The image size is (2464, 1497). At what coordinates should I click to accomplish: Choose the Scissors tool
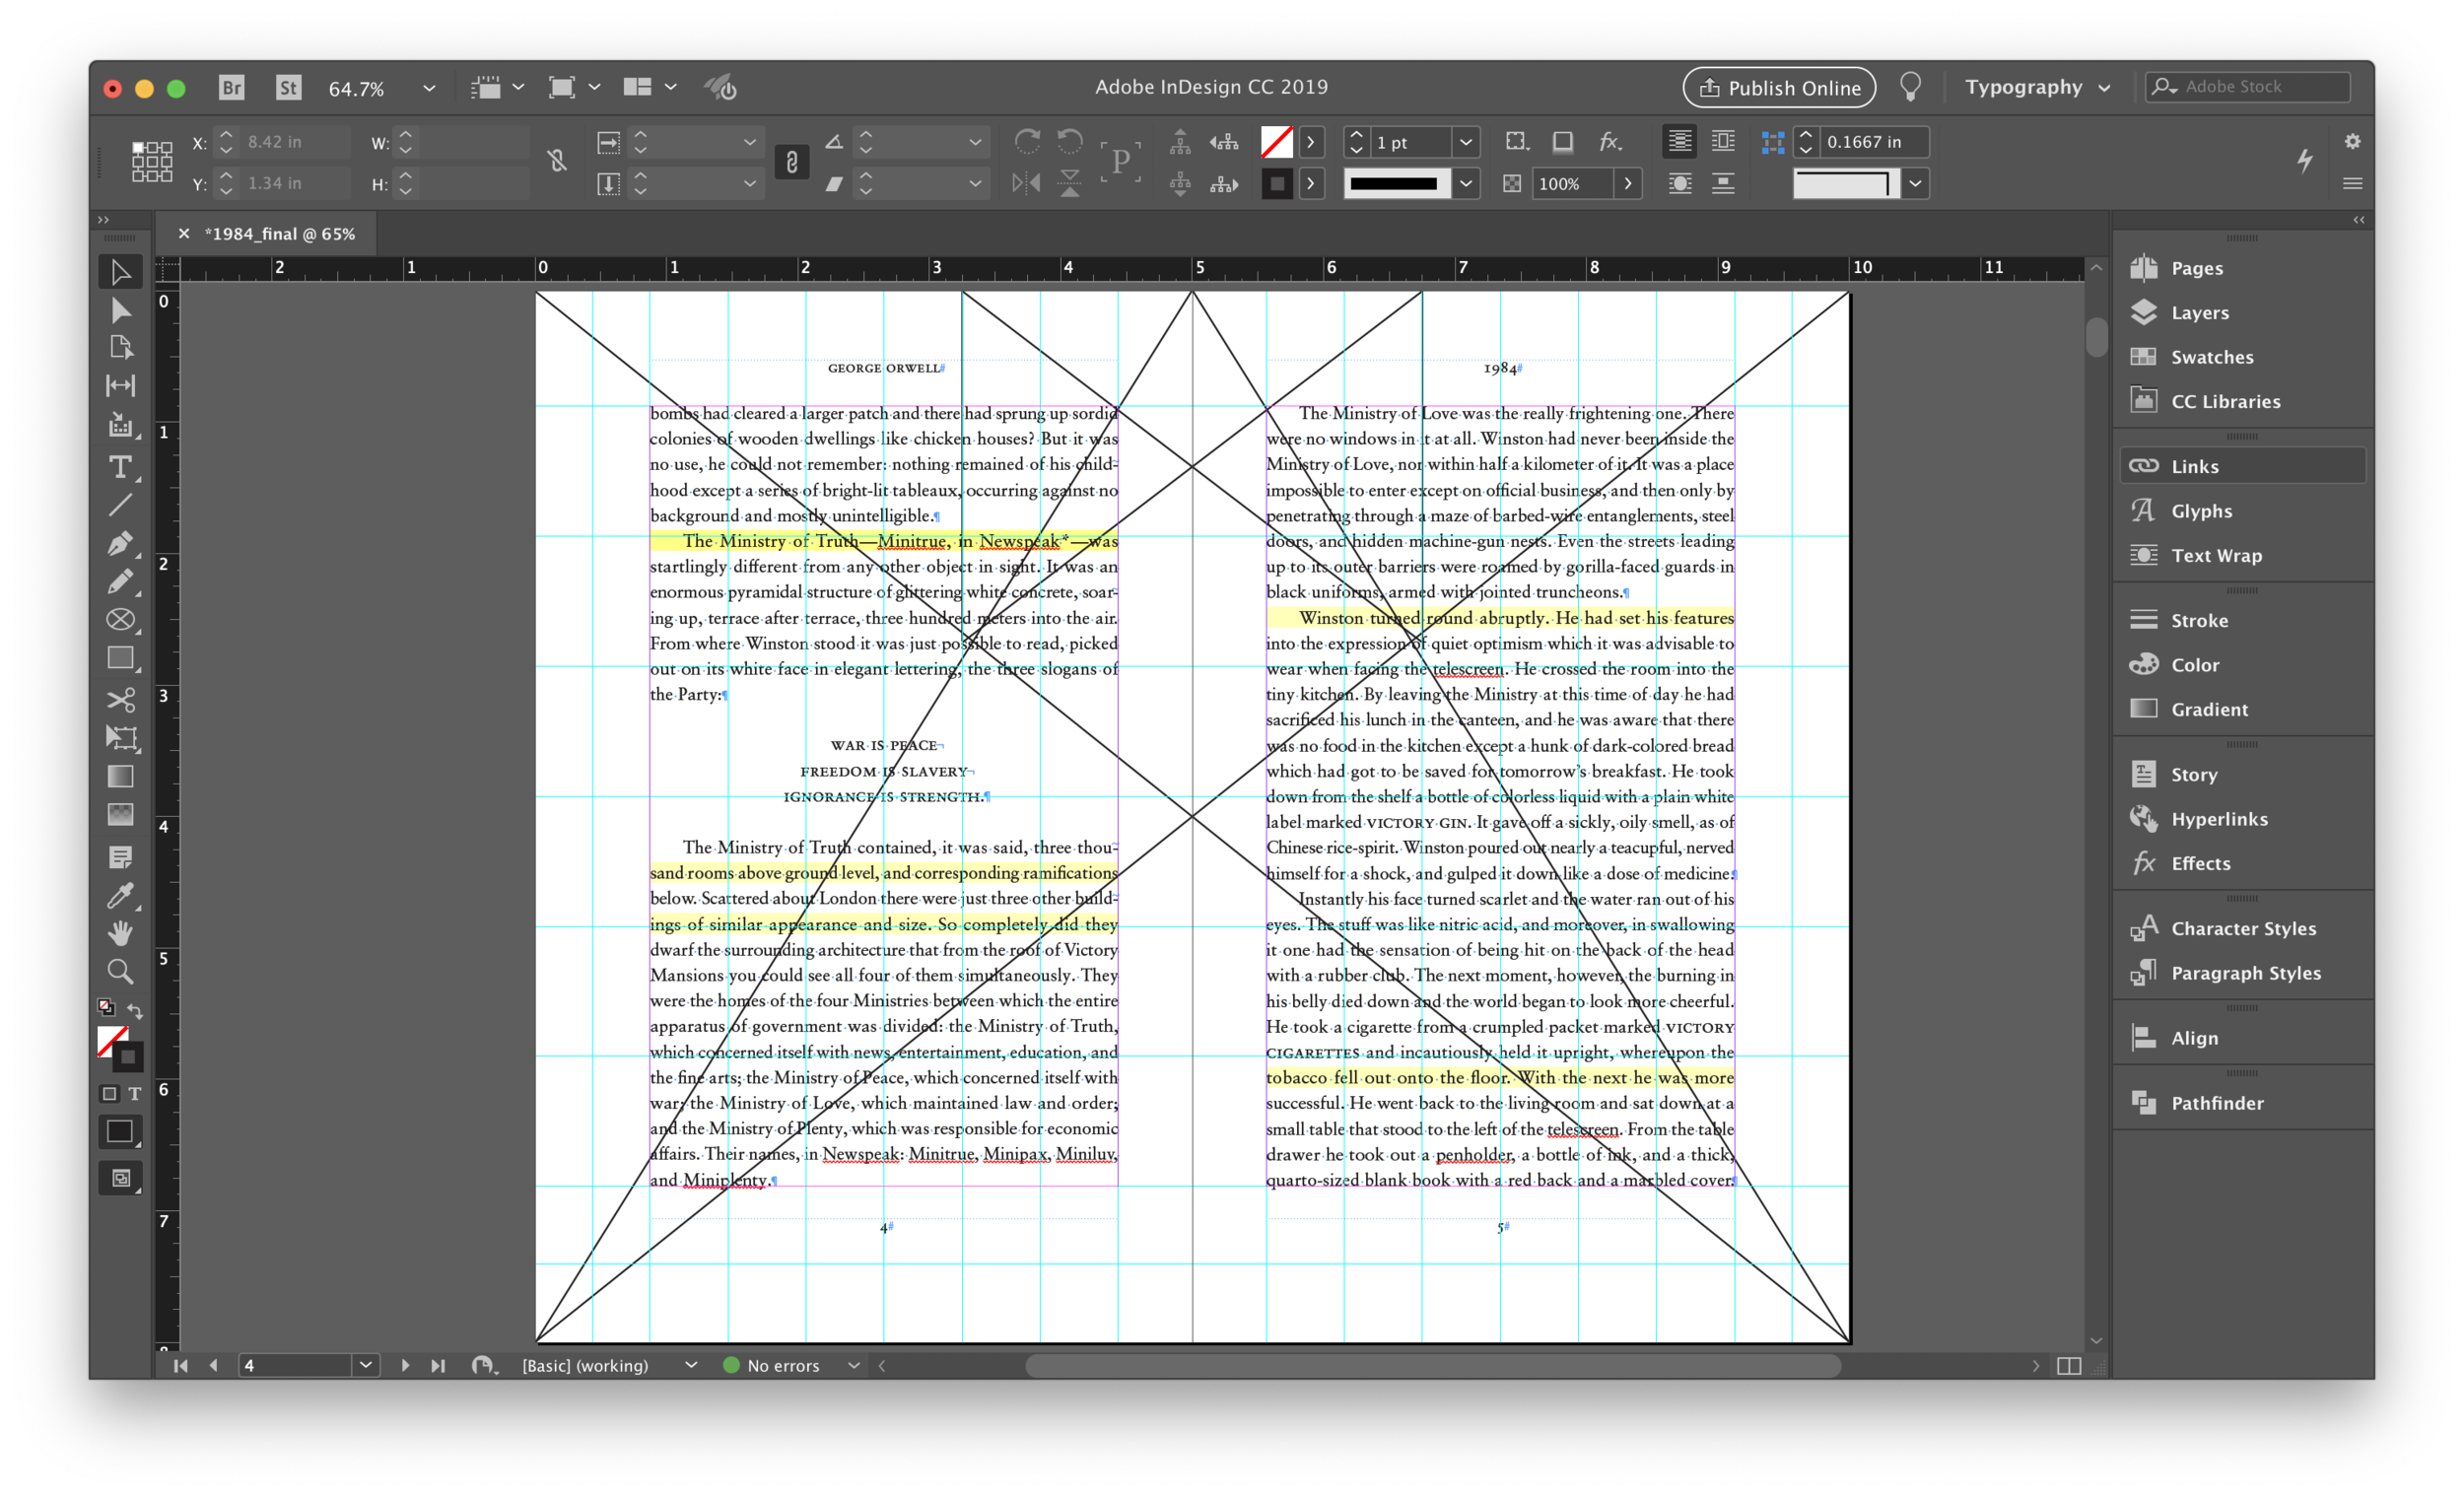click(120, 700)
